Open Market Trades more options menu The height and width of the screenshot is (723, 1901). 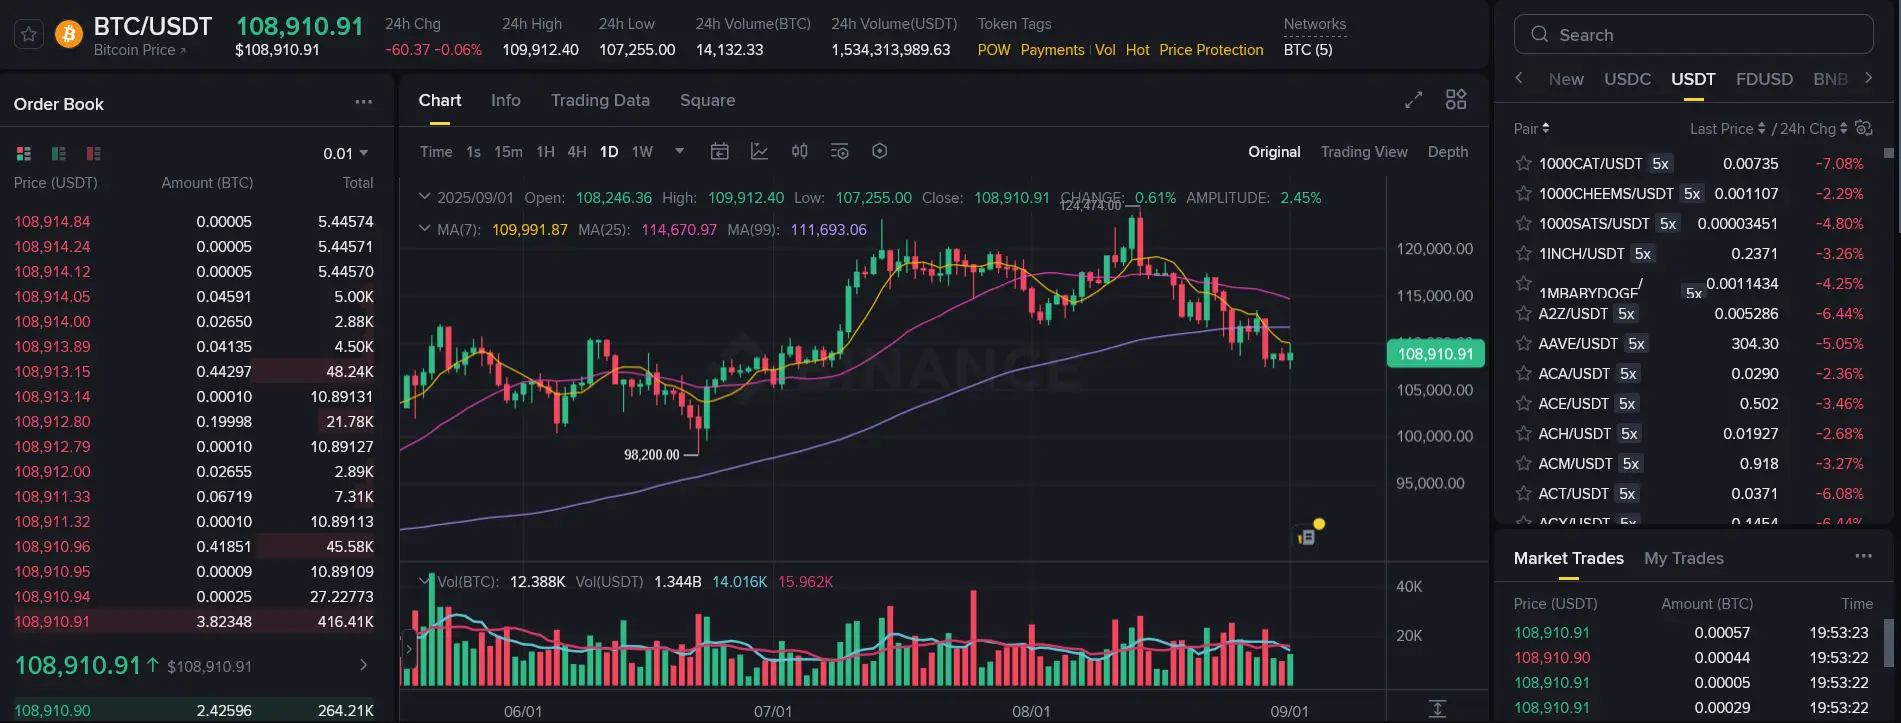(1863, 556)
